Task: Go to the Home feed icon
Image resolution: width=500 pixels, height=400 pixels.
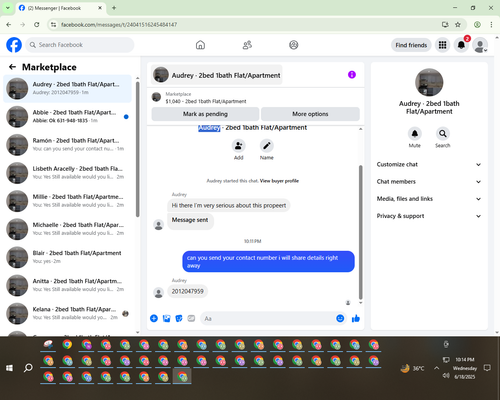Action: tap(200, 45)
